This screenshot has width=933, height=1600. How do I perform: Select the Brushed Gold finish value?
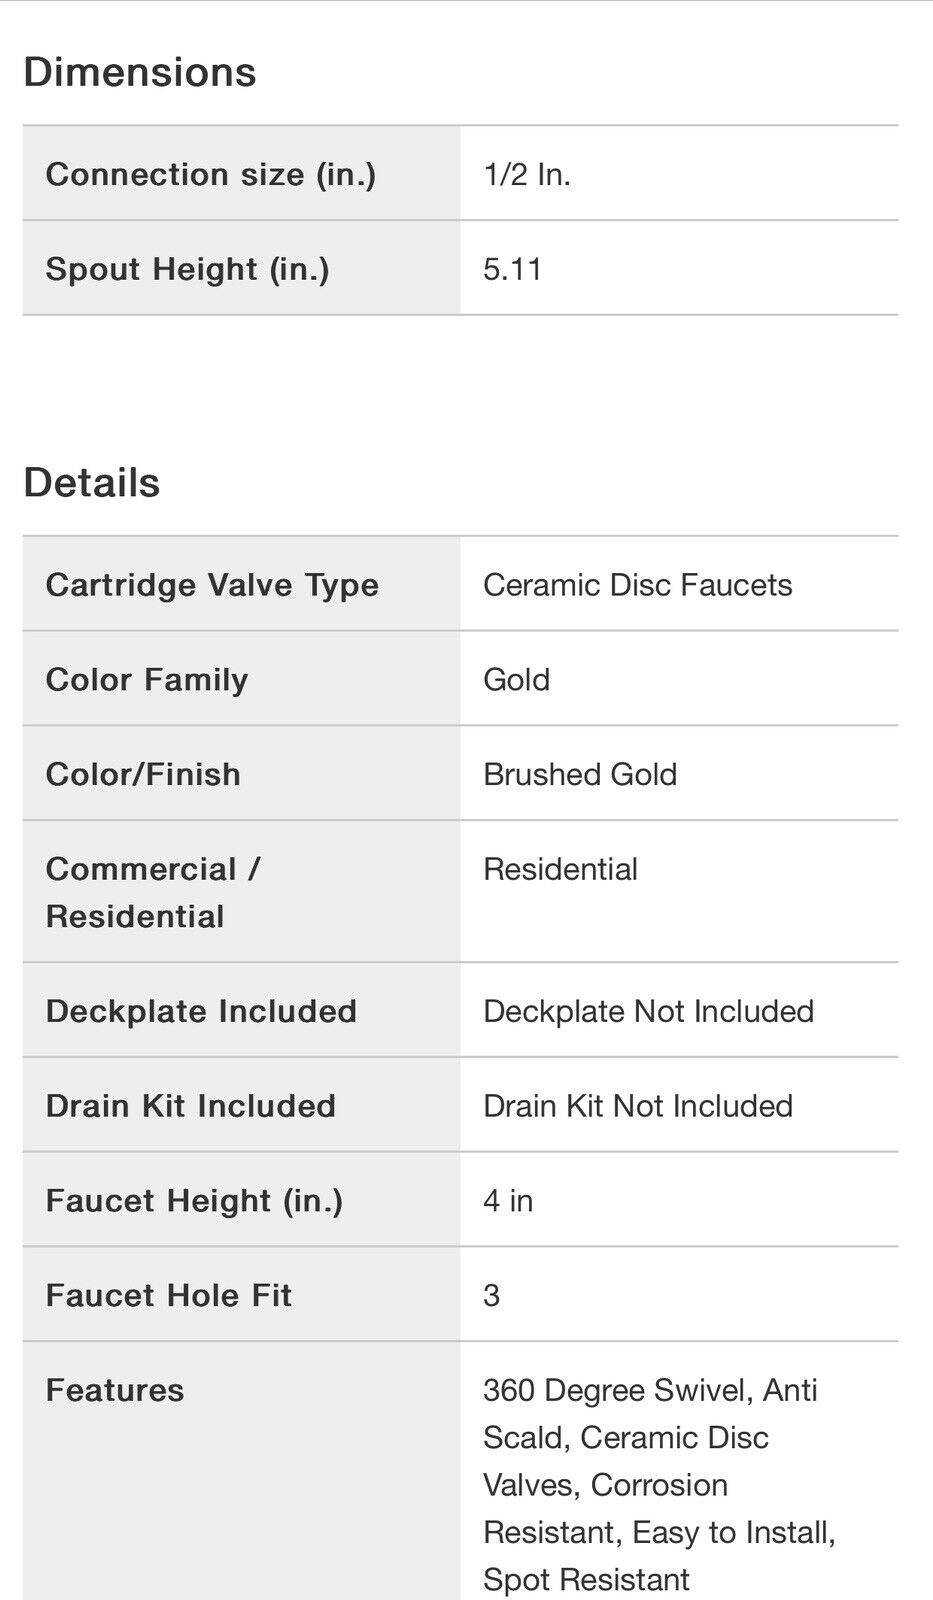coord(580,775)
